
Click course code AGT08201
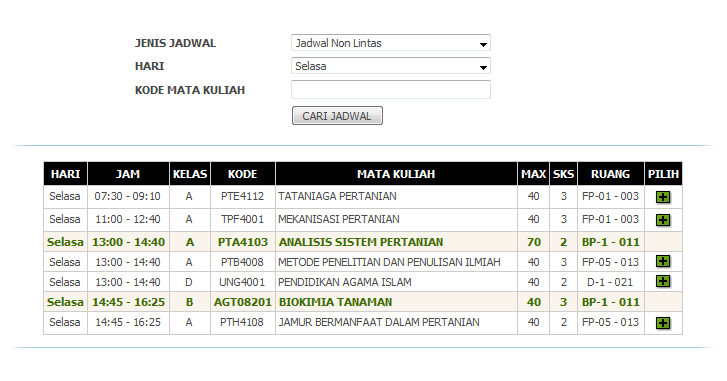point(242,302)
